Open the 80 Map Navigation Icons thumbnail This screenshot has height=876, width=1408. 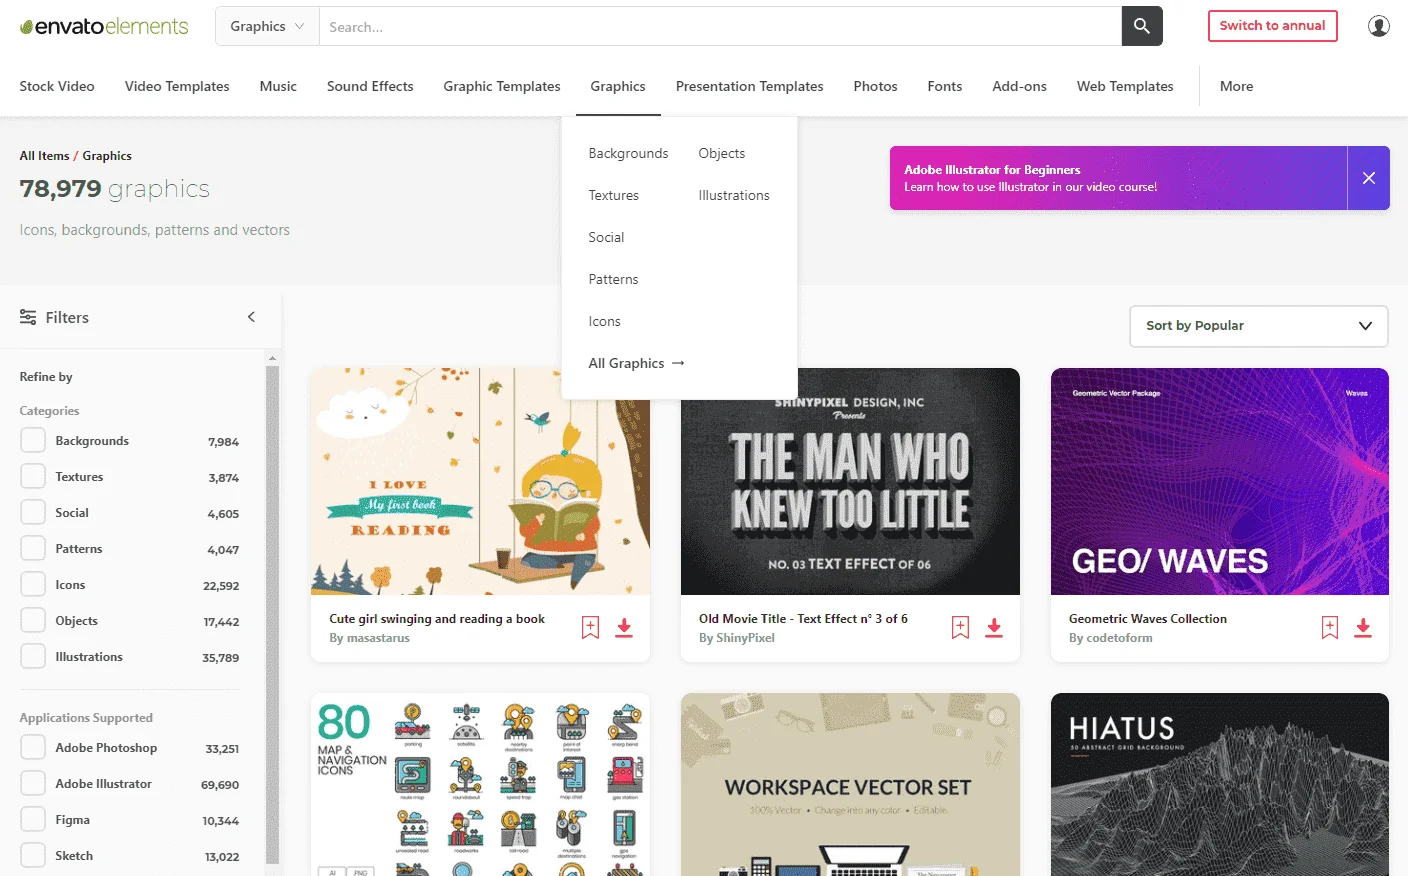click(480, 784)
